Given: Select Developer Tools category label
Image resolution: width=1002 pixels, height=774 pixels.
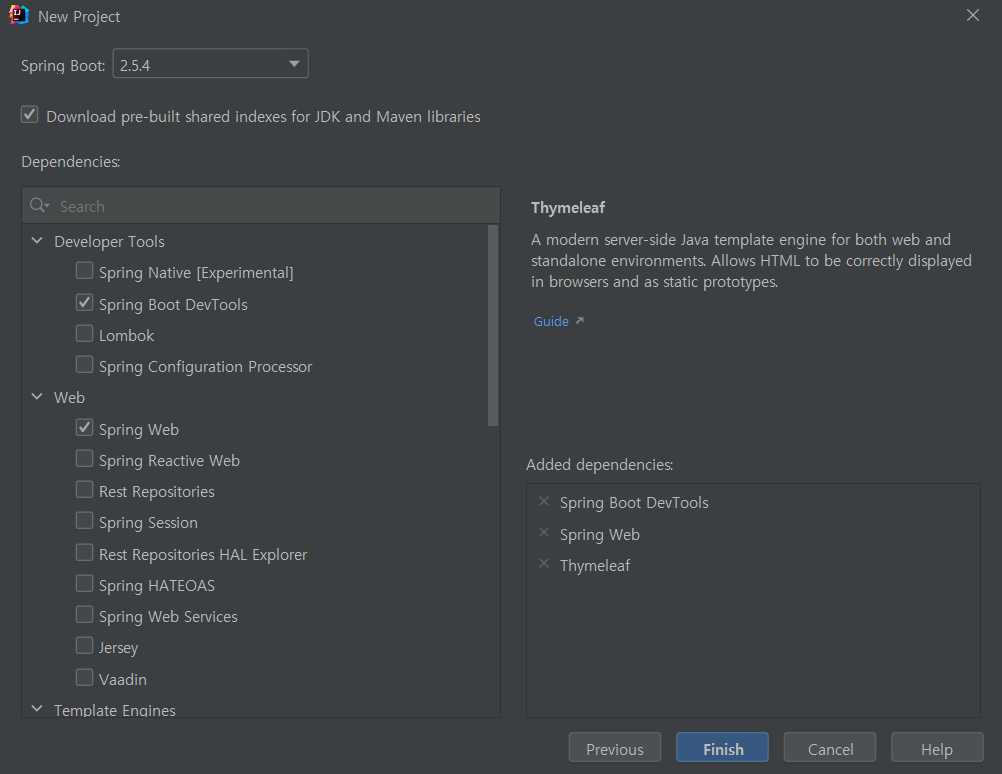Looking at the screenshot, I should click(x=109, y=242).
